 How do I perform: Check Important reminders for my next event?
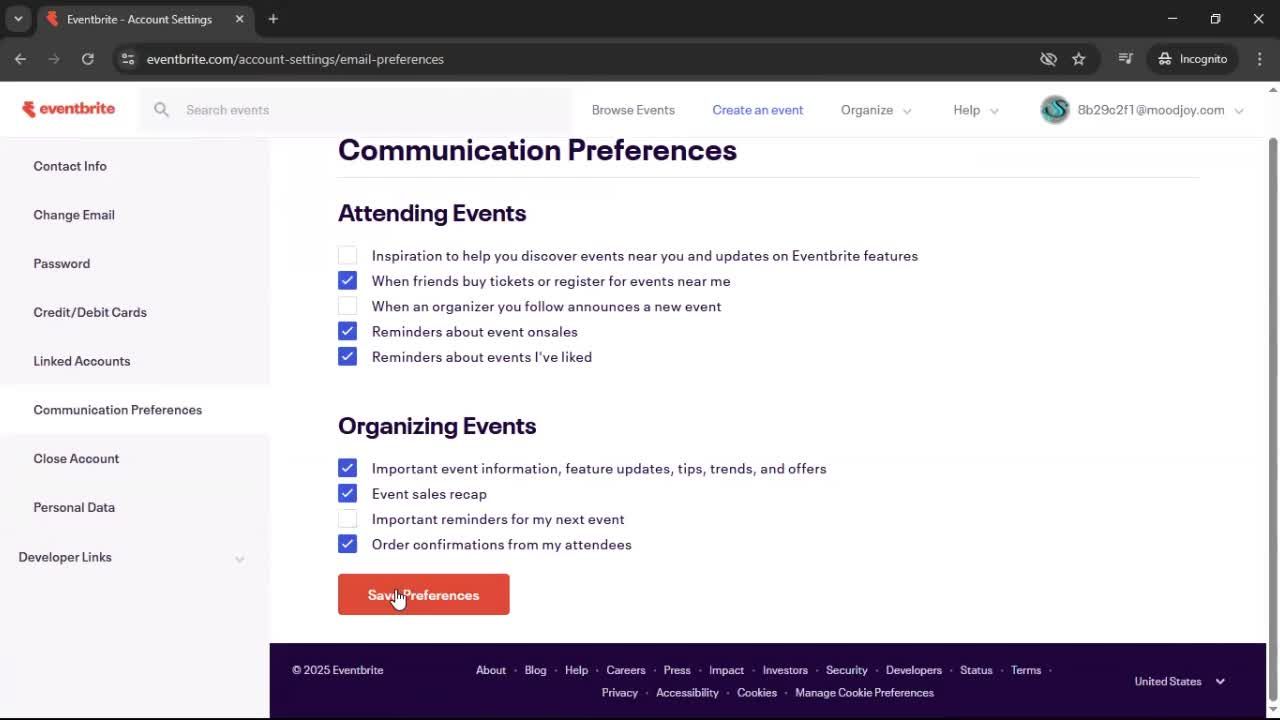point(347,519)
